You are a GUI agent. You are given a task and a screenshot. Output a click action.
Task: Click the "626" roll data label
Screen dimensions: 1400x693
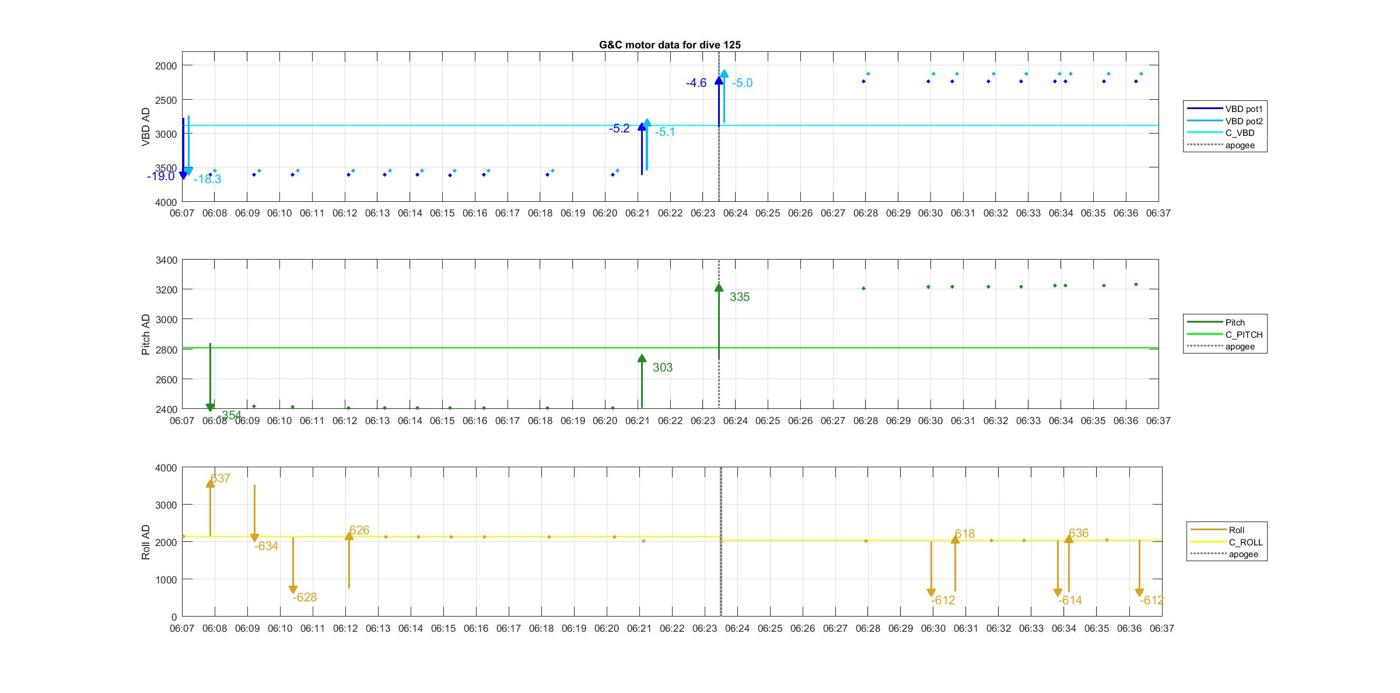click(x=359, y=531)
